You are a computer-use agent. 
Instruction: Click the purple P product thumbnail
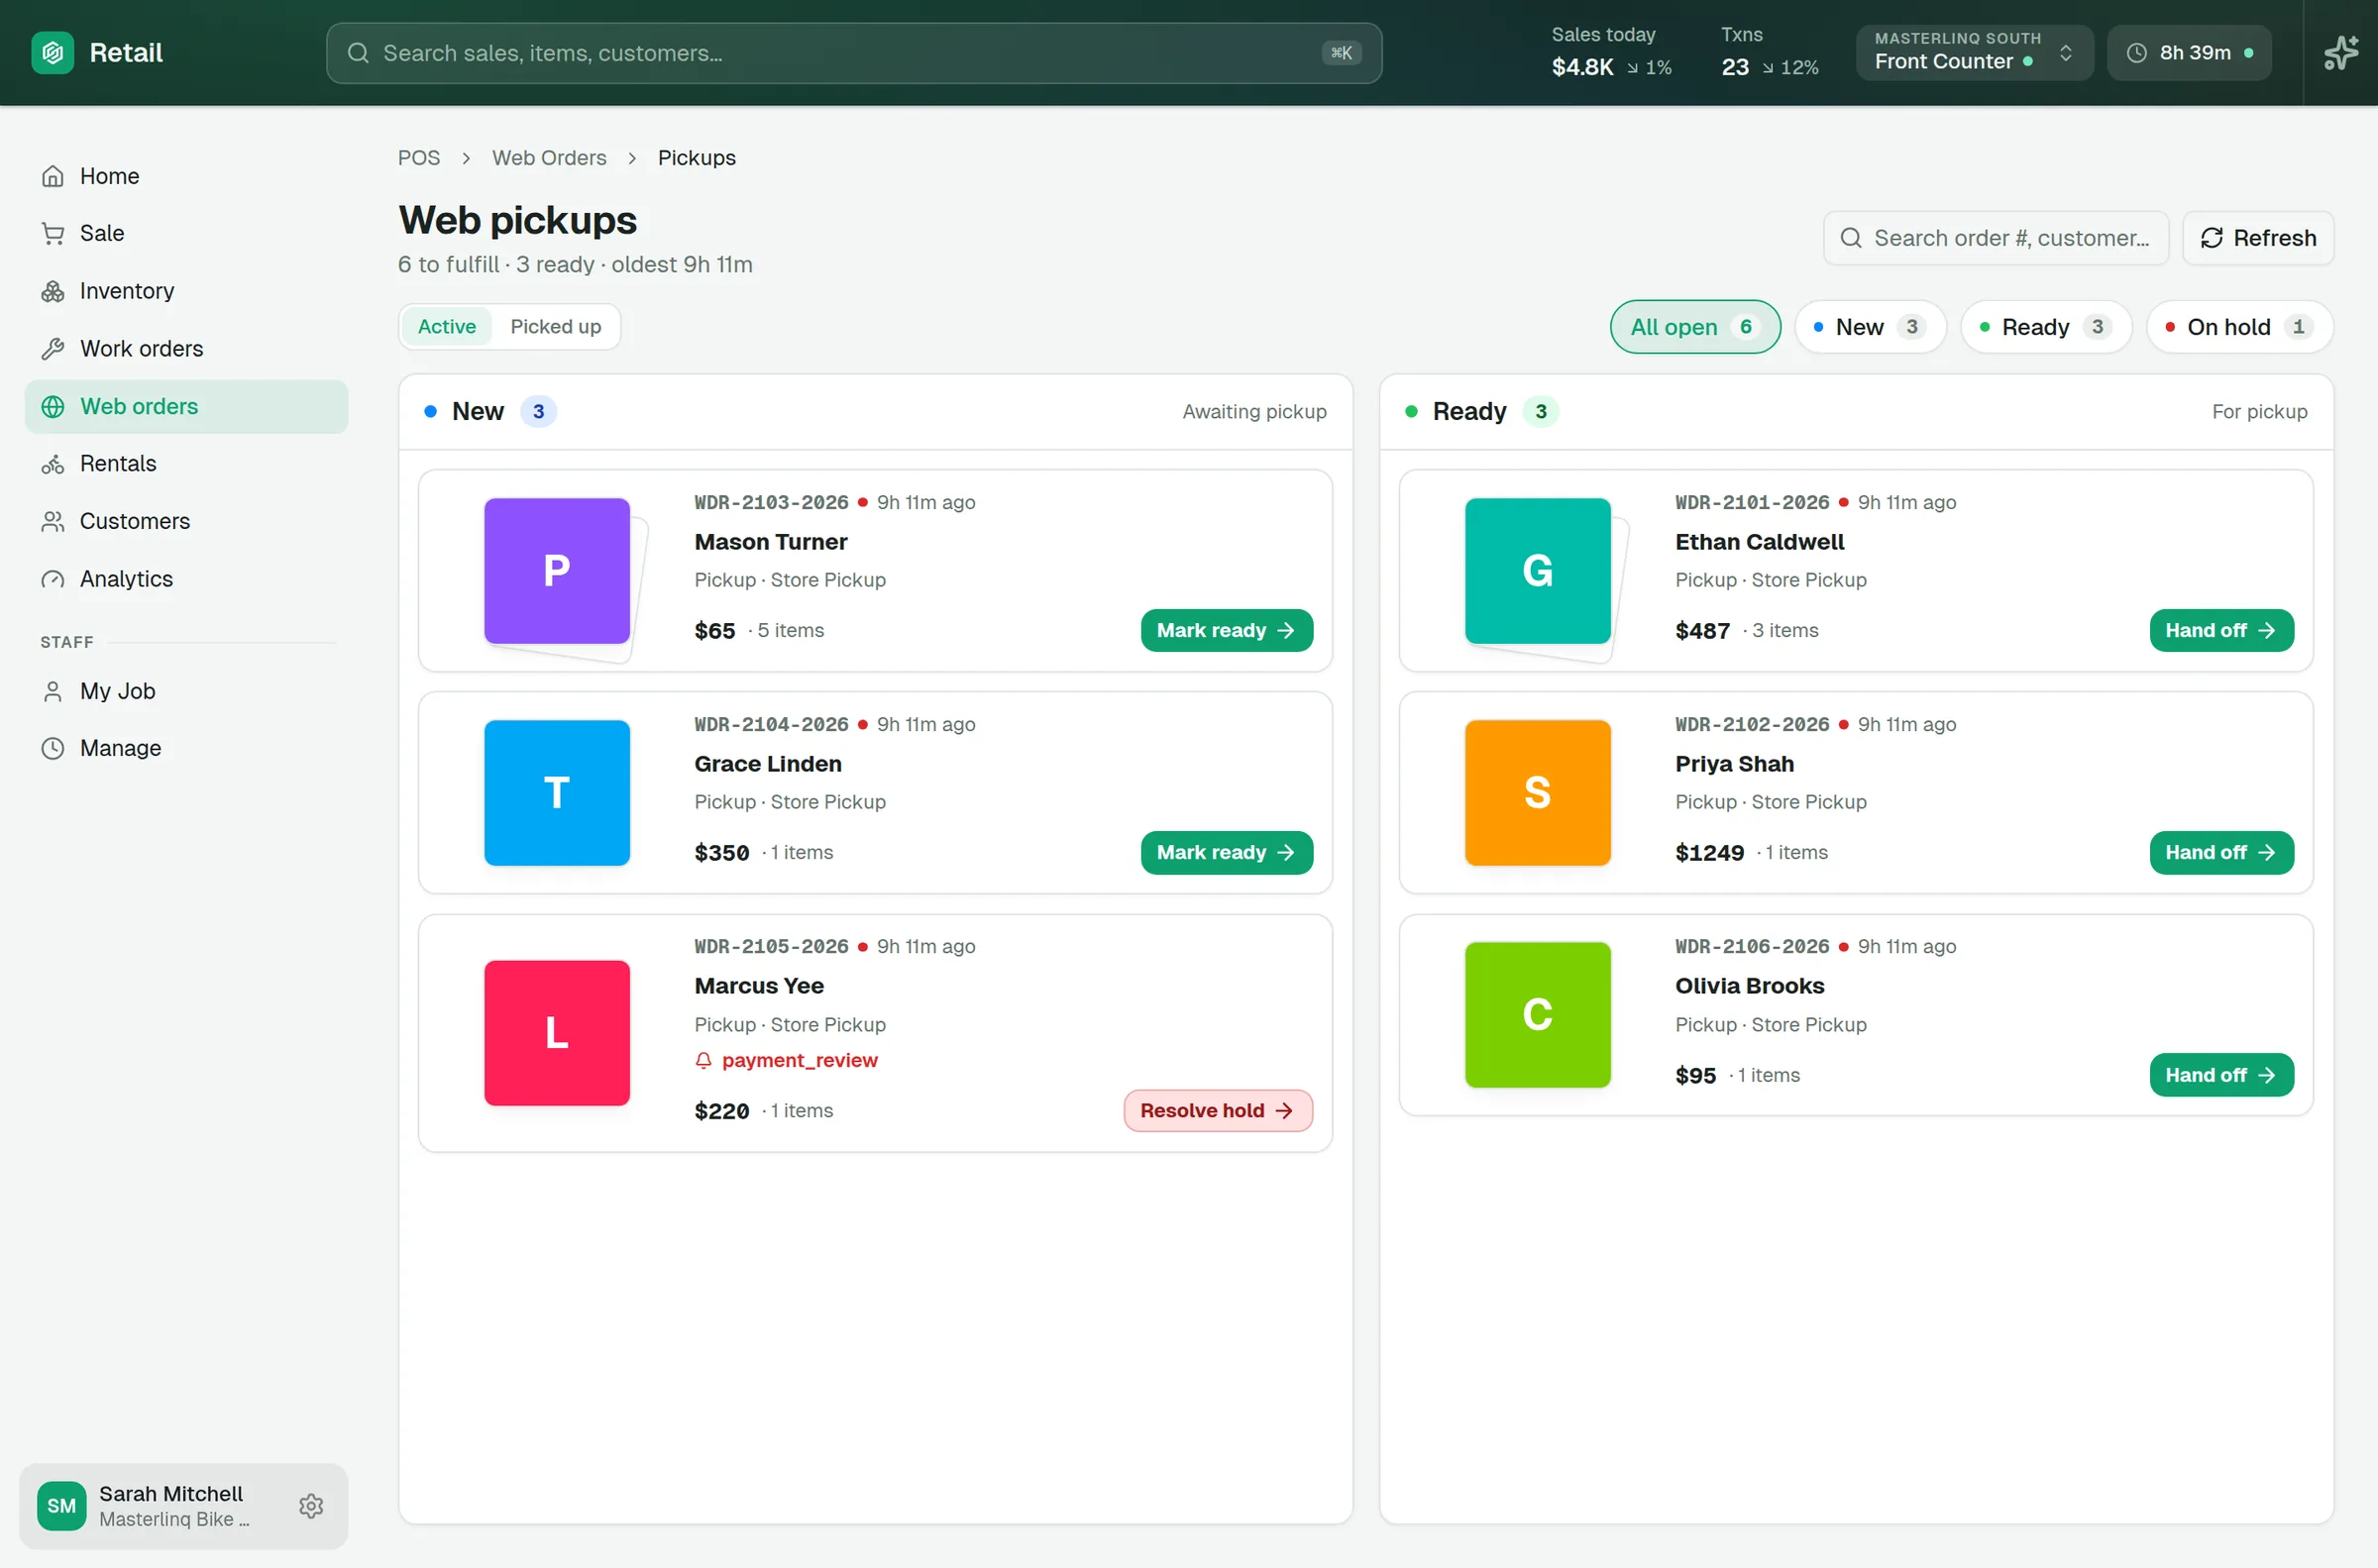556,571
